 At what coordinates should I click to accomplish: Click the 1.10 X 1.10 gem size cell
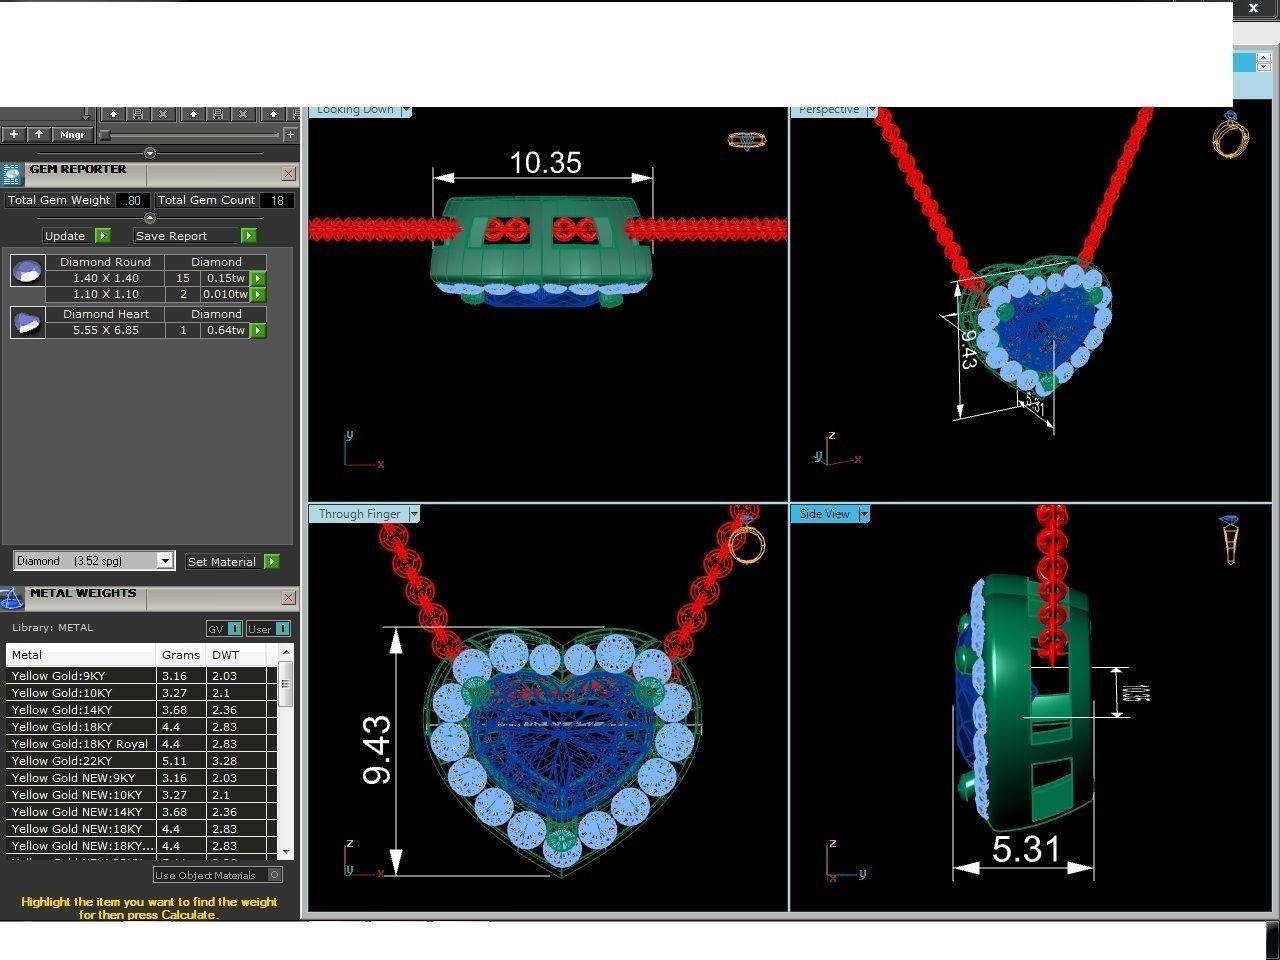(x=106, y=294)
